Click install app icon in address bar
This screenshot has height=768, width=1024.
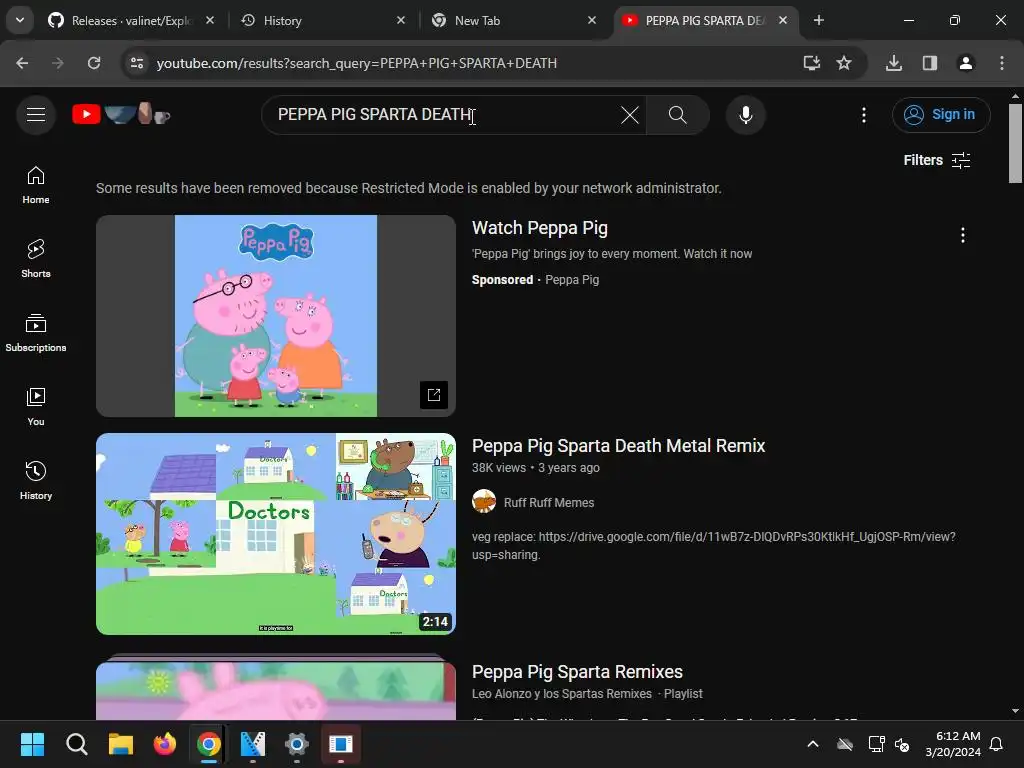coord(812,63)
